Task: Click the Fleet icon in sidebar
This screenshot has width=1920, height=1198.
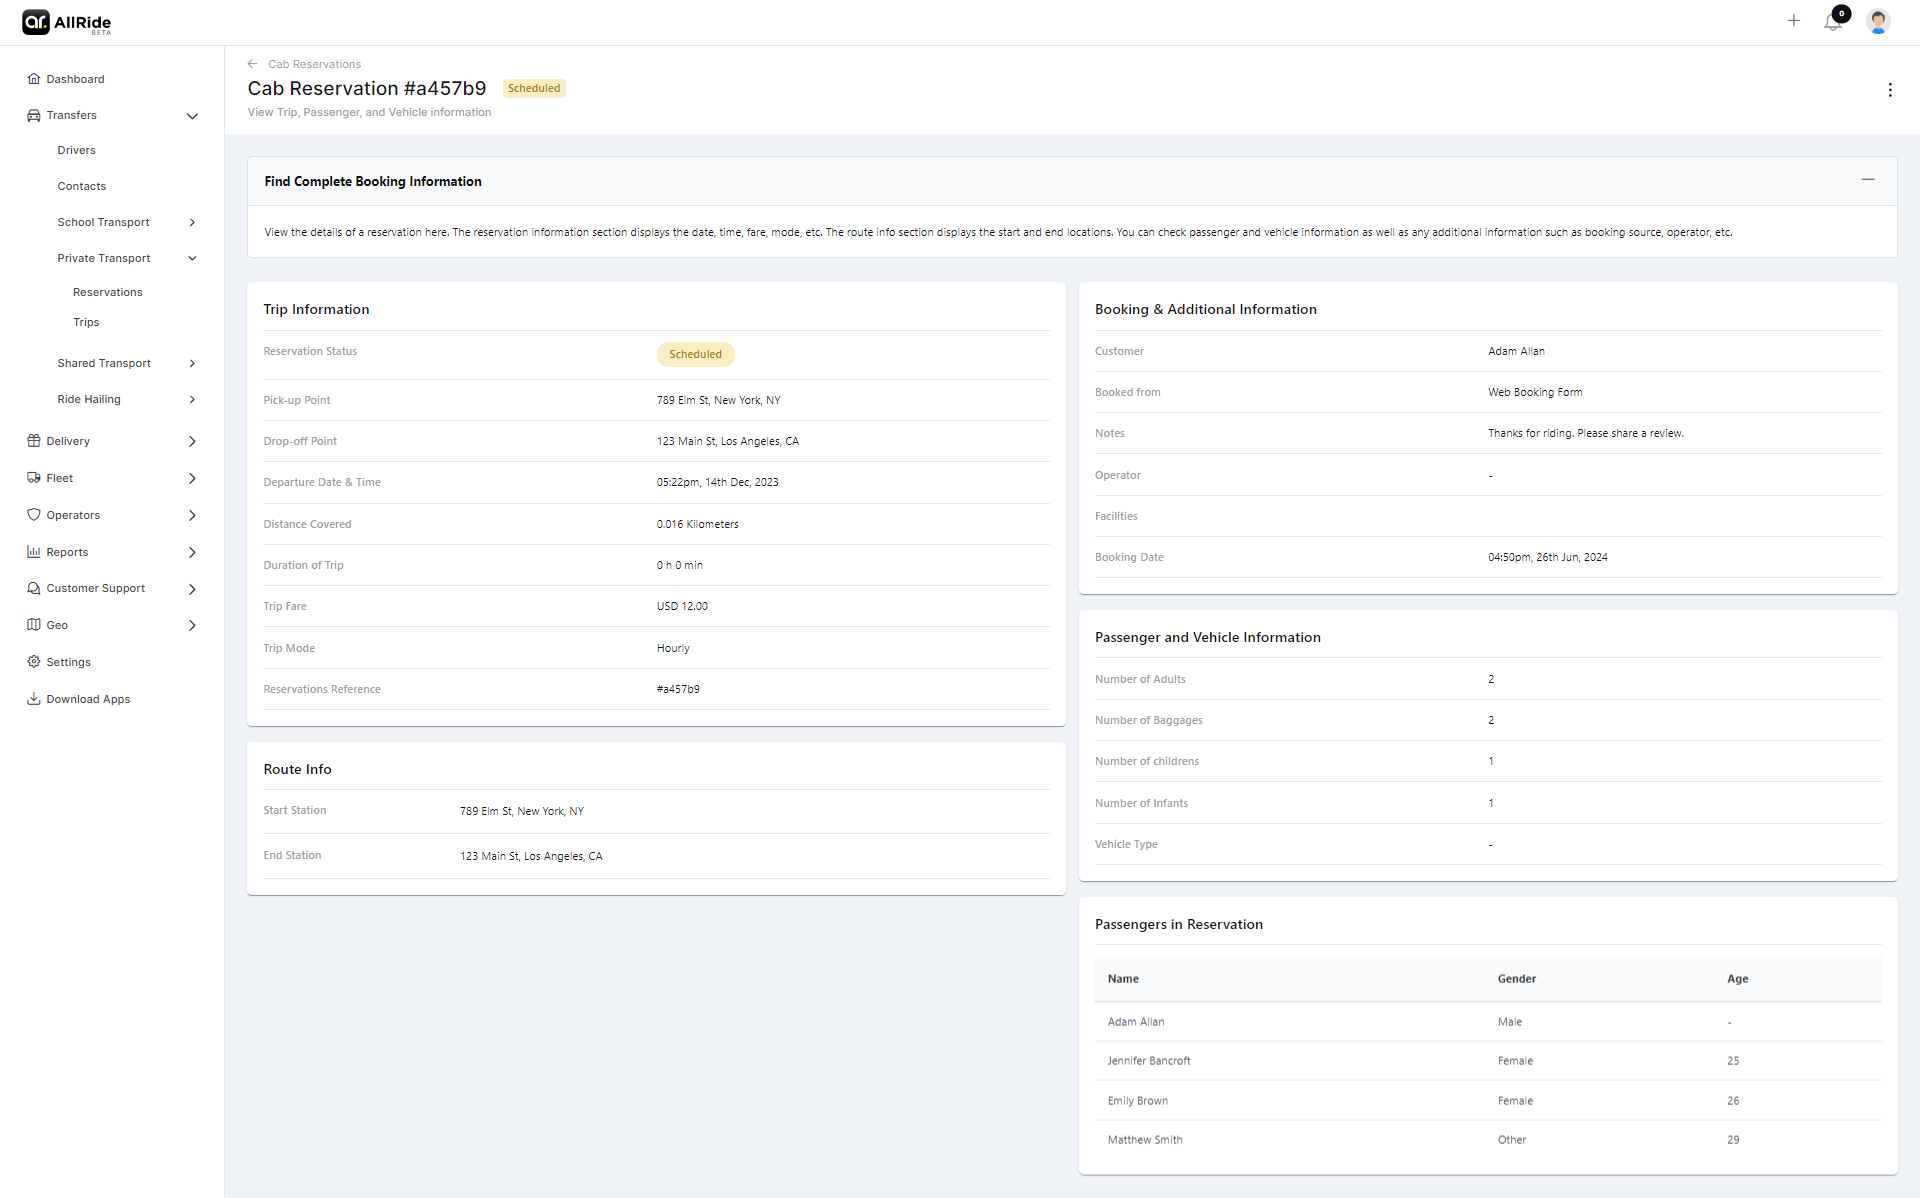Action: 35,478
